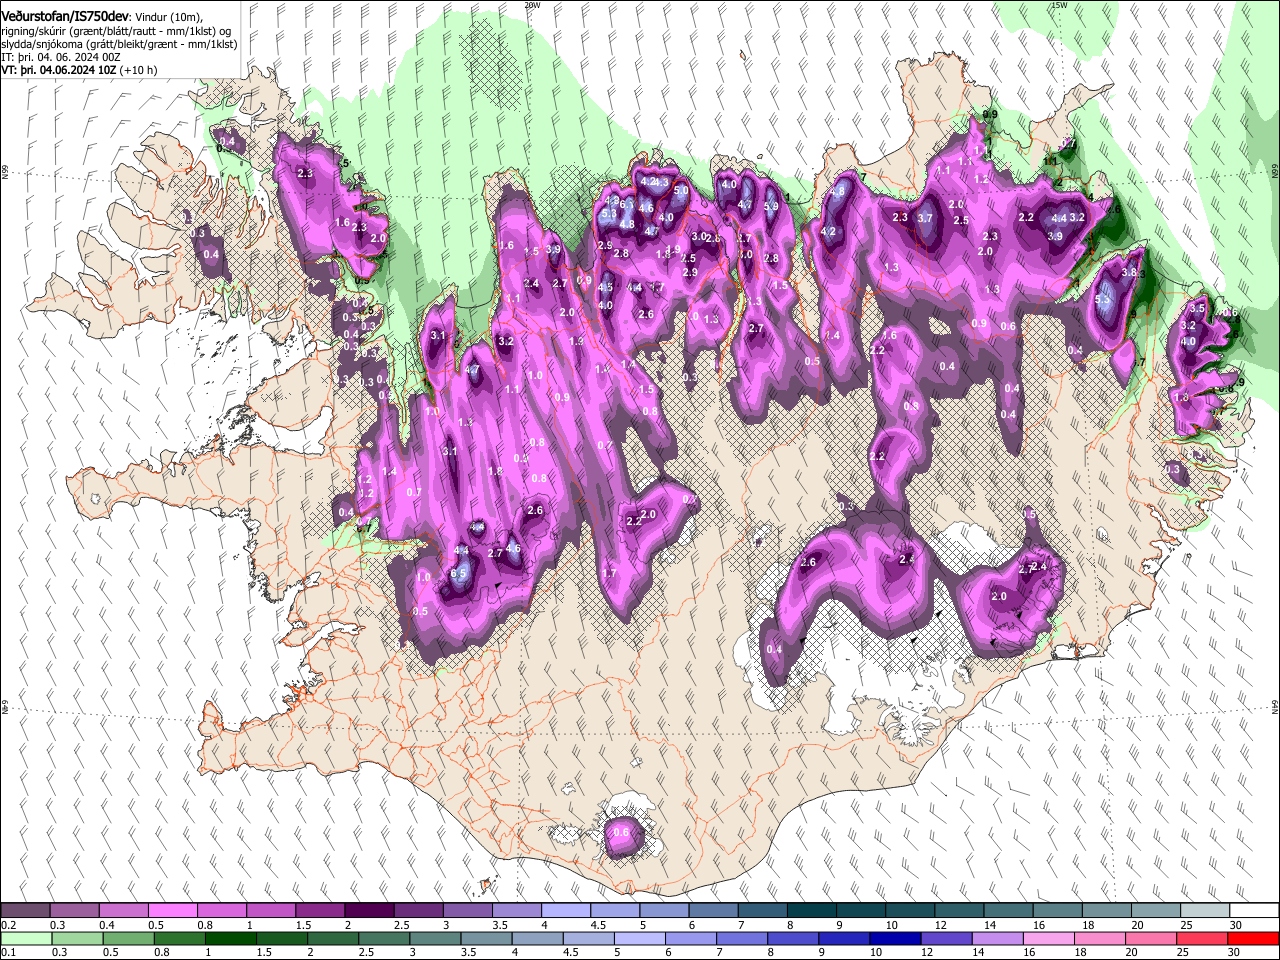Pick the light lavender 4 swatch in top legend row
Viewport: 1280px width, 960px height.
[565, 910]
